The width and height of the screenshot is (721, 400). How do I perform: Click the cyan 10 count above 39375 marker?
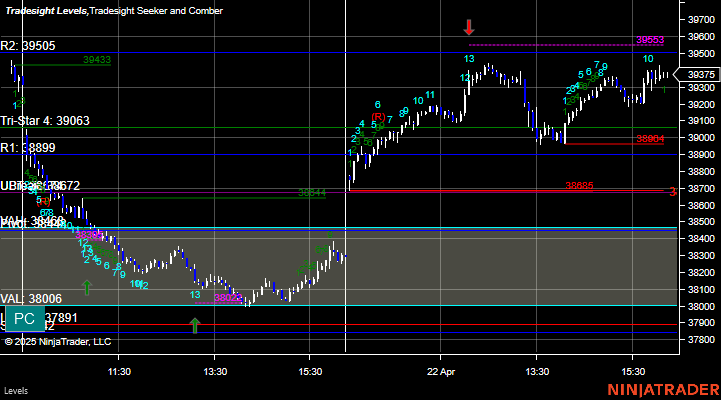[x=648, y=59]
